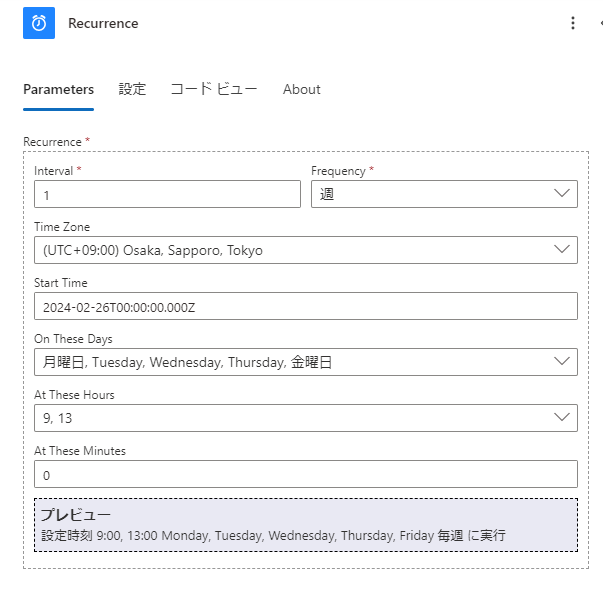
Task: Click the Frequency dropdown chevron arrow
Action: tap(562, 194)
